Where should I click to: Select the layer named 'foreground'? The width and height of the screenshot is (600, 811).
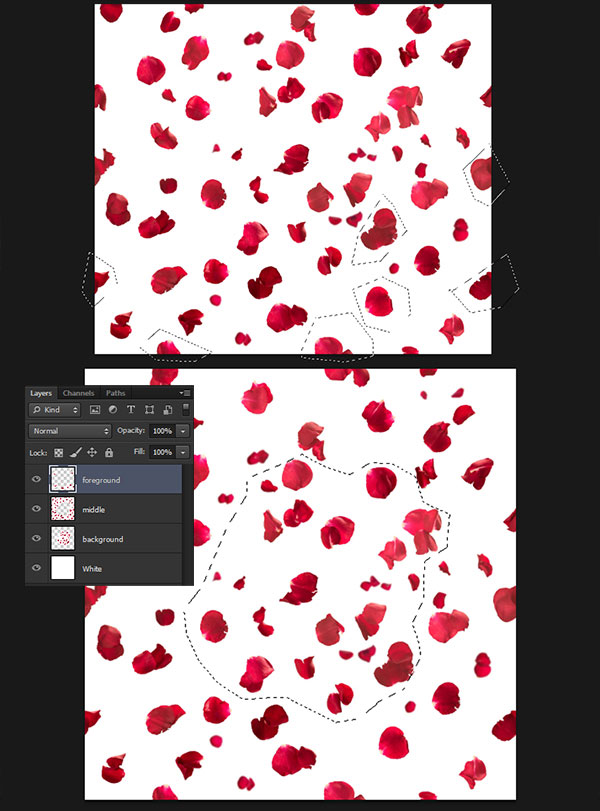[101, 480]
